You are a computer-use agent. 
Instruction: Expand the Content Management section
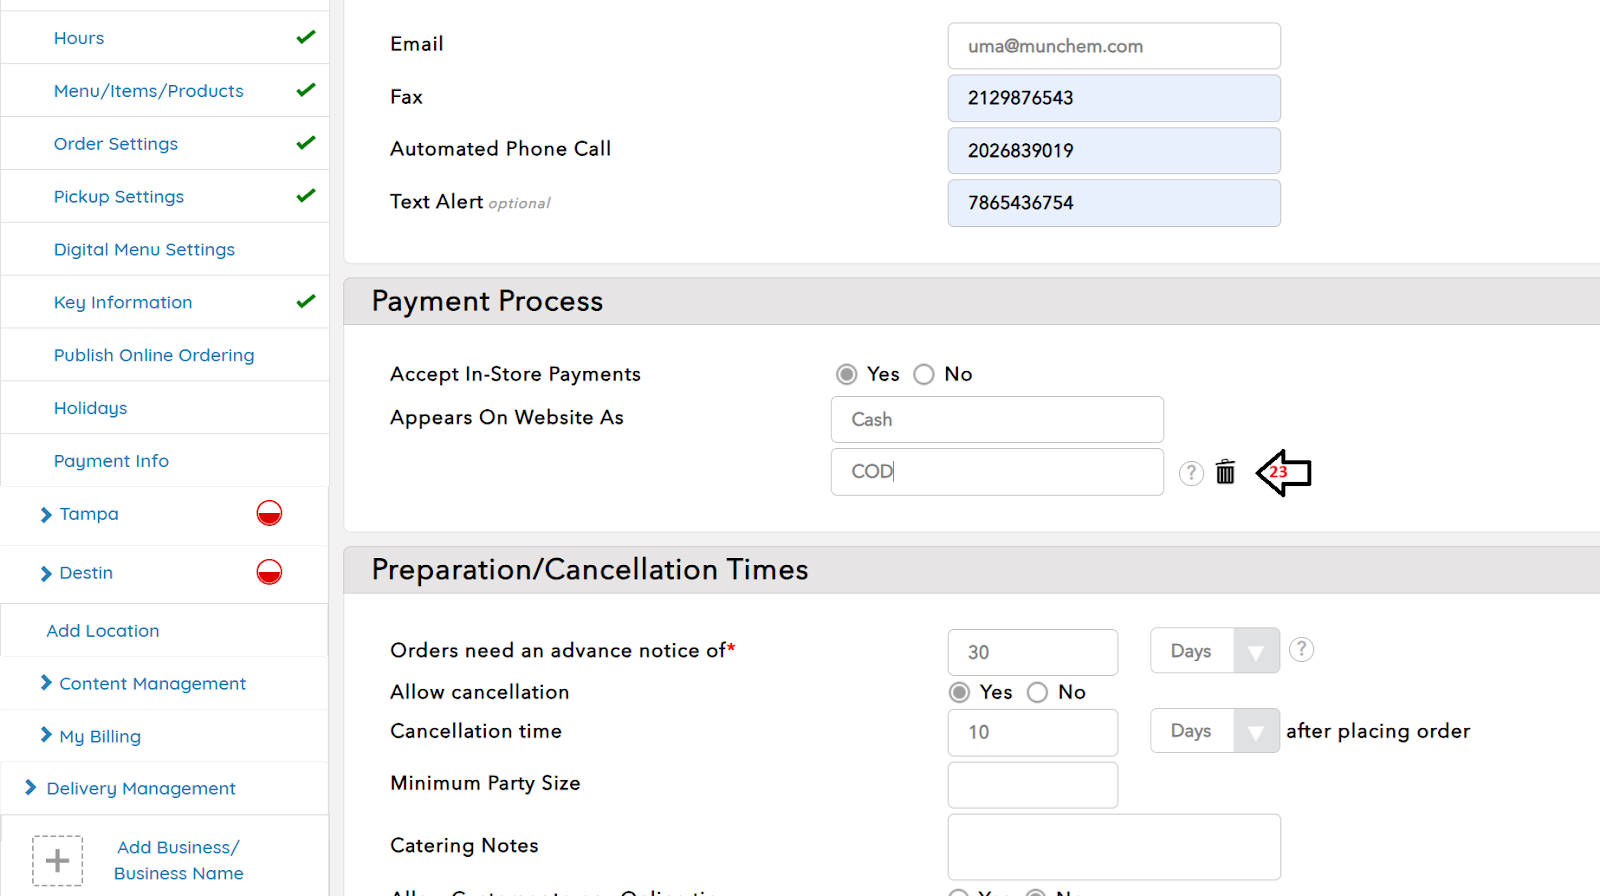[x=152, y=684]
